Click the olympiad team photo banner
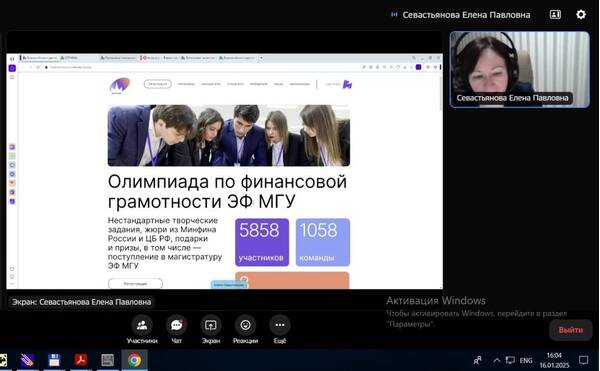 [229, 135]
